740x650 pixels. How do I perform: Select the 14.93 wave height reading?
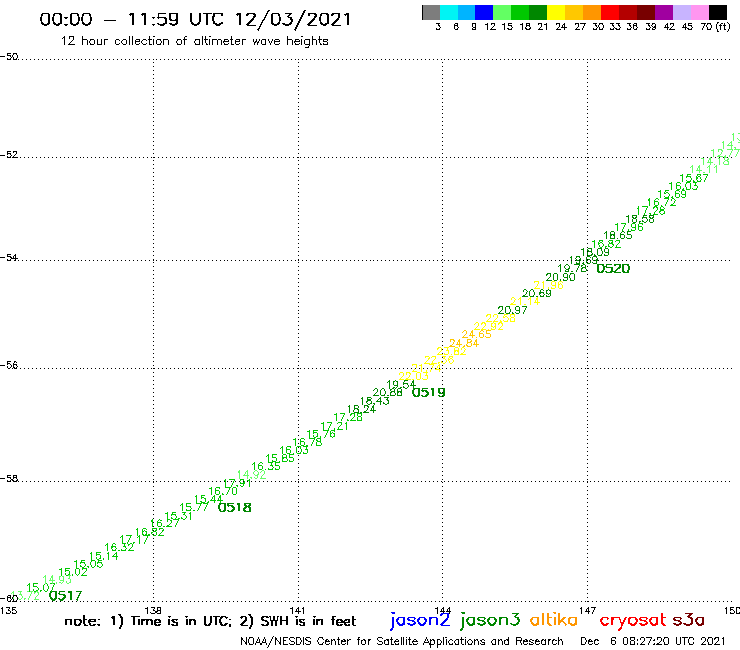click(x=57, y=580)
